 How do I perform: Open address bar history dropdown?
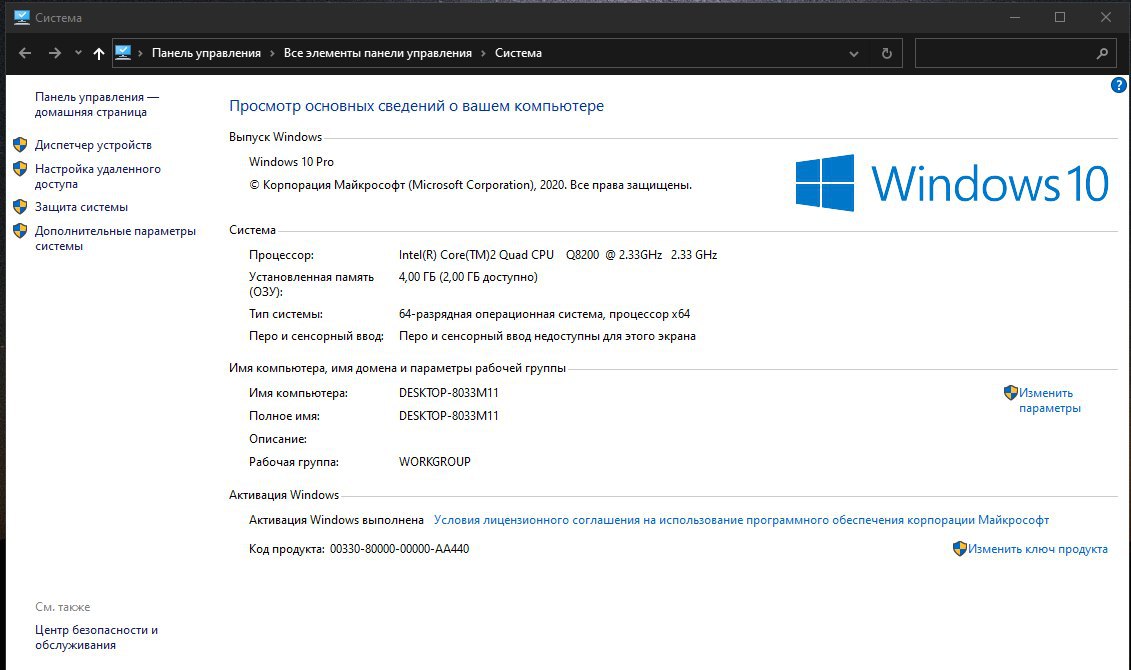click(854, 53)
